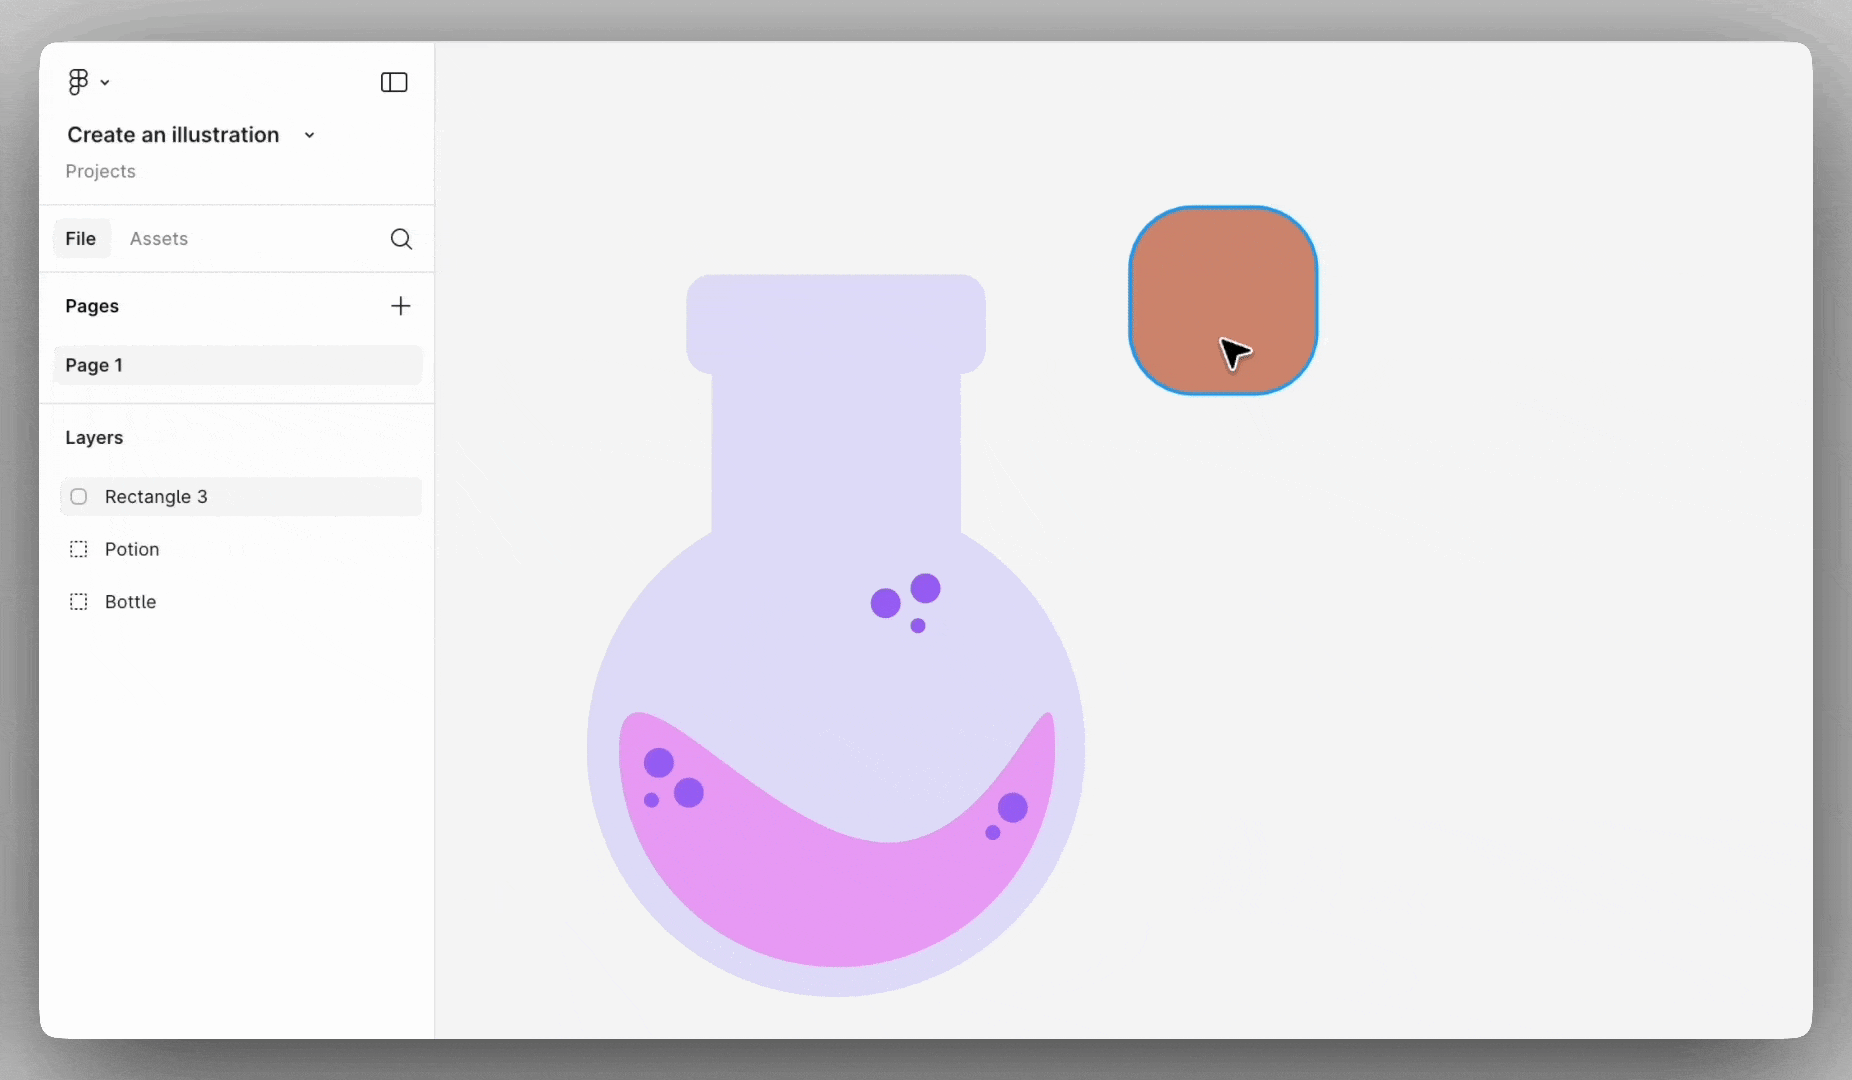This screenshot has height=1080, width=1852.
Task: Click the chevron beside the Figma logo
Action: 105,83
